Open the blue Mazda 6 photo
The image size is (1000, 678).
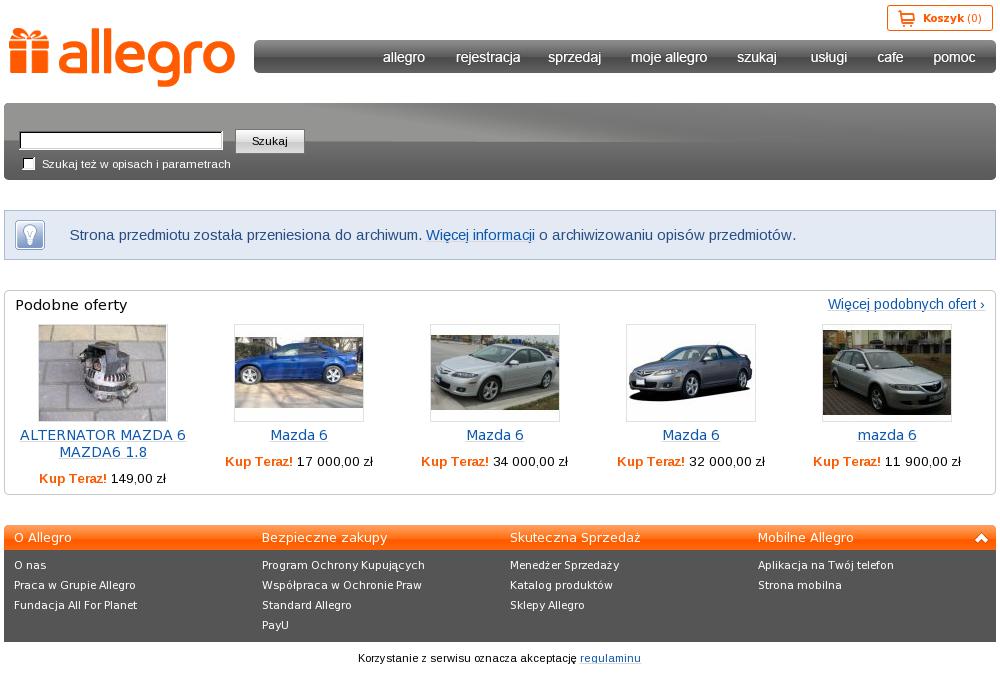click(x=298, y=373)
